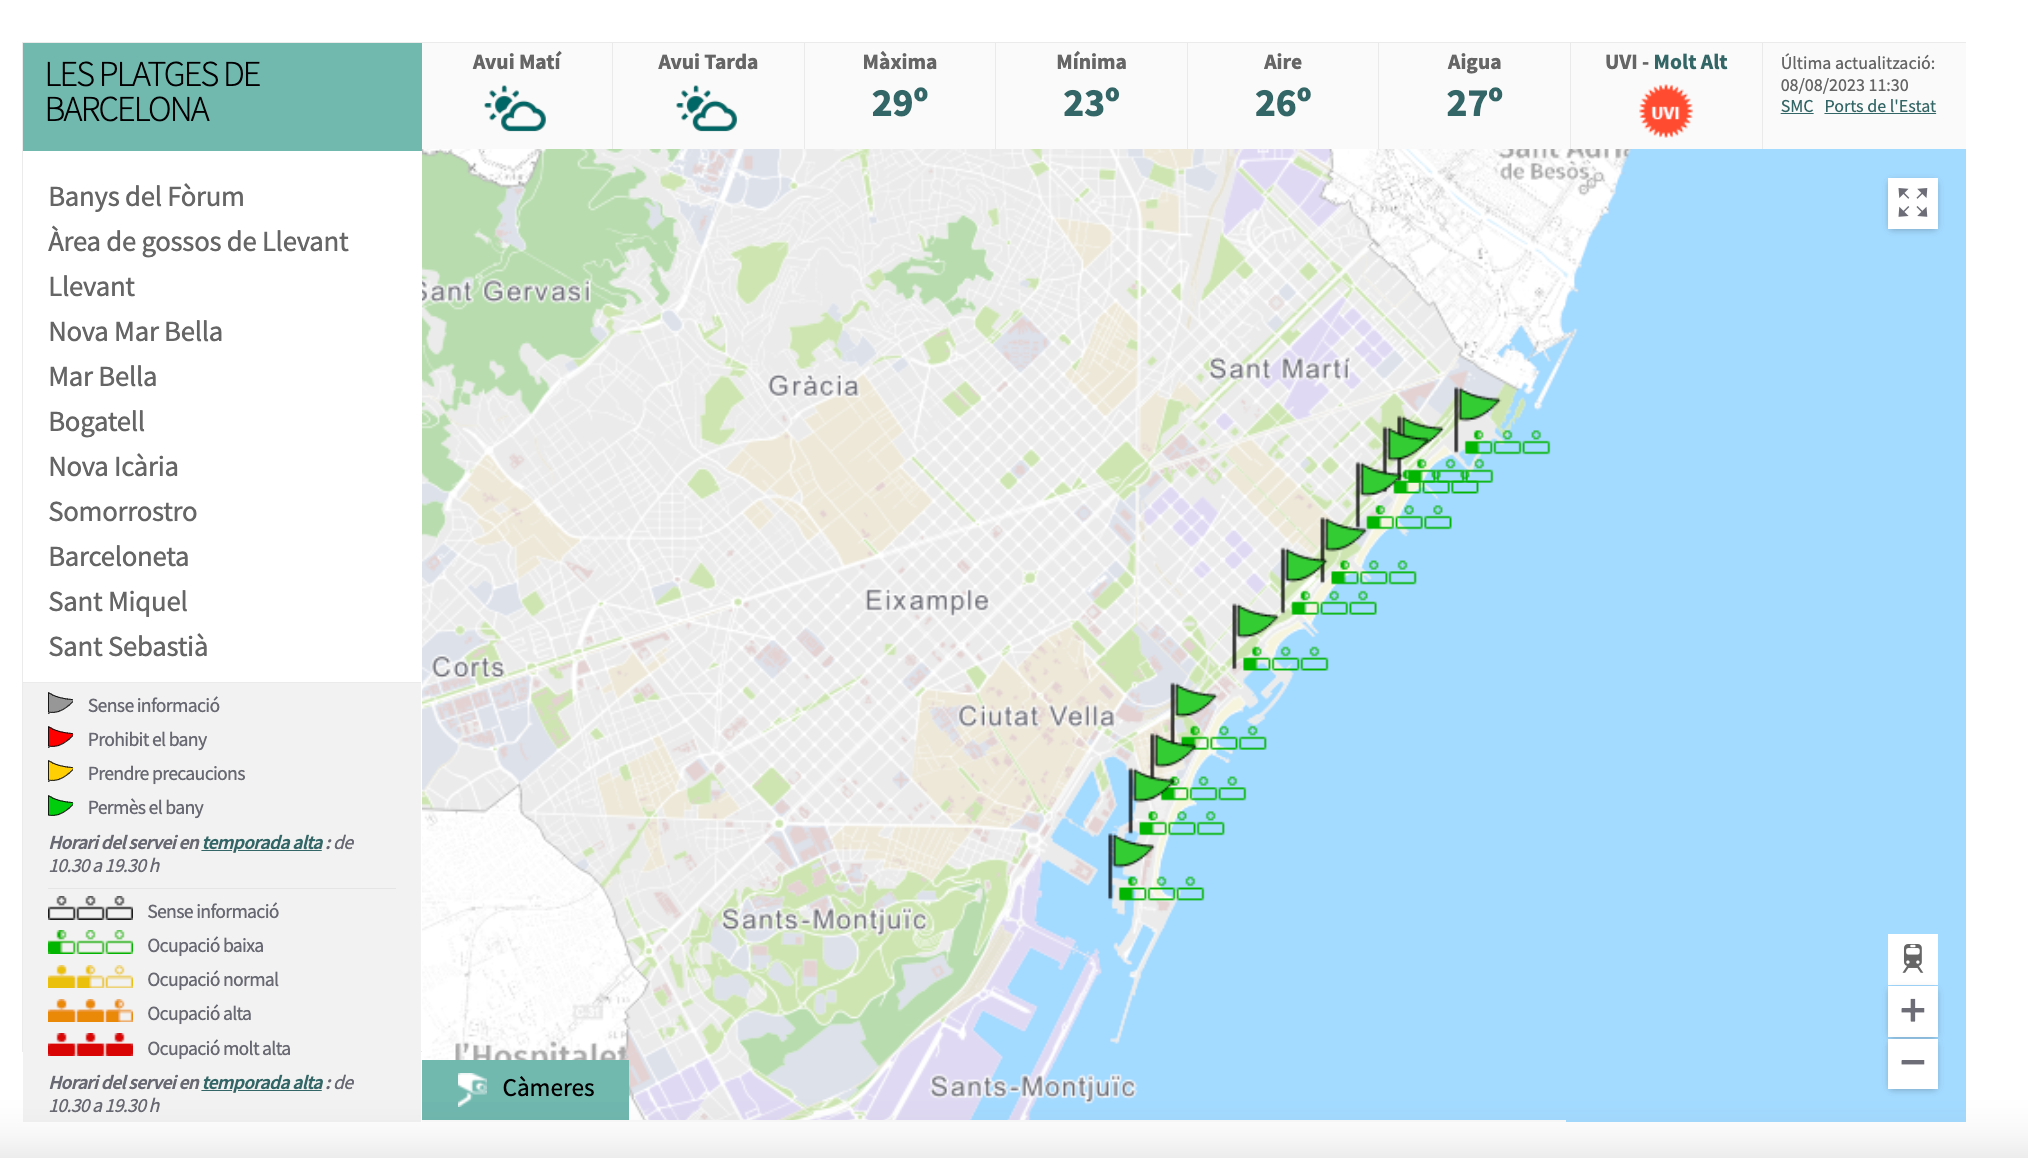Select Sant Sebastià beach

[128, 646]
